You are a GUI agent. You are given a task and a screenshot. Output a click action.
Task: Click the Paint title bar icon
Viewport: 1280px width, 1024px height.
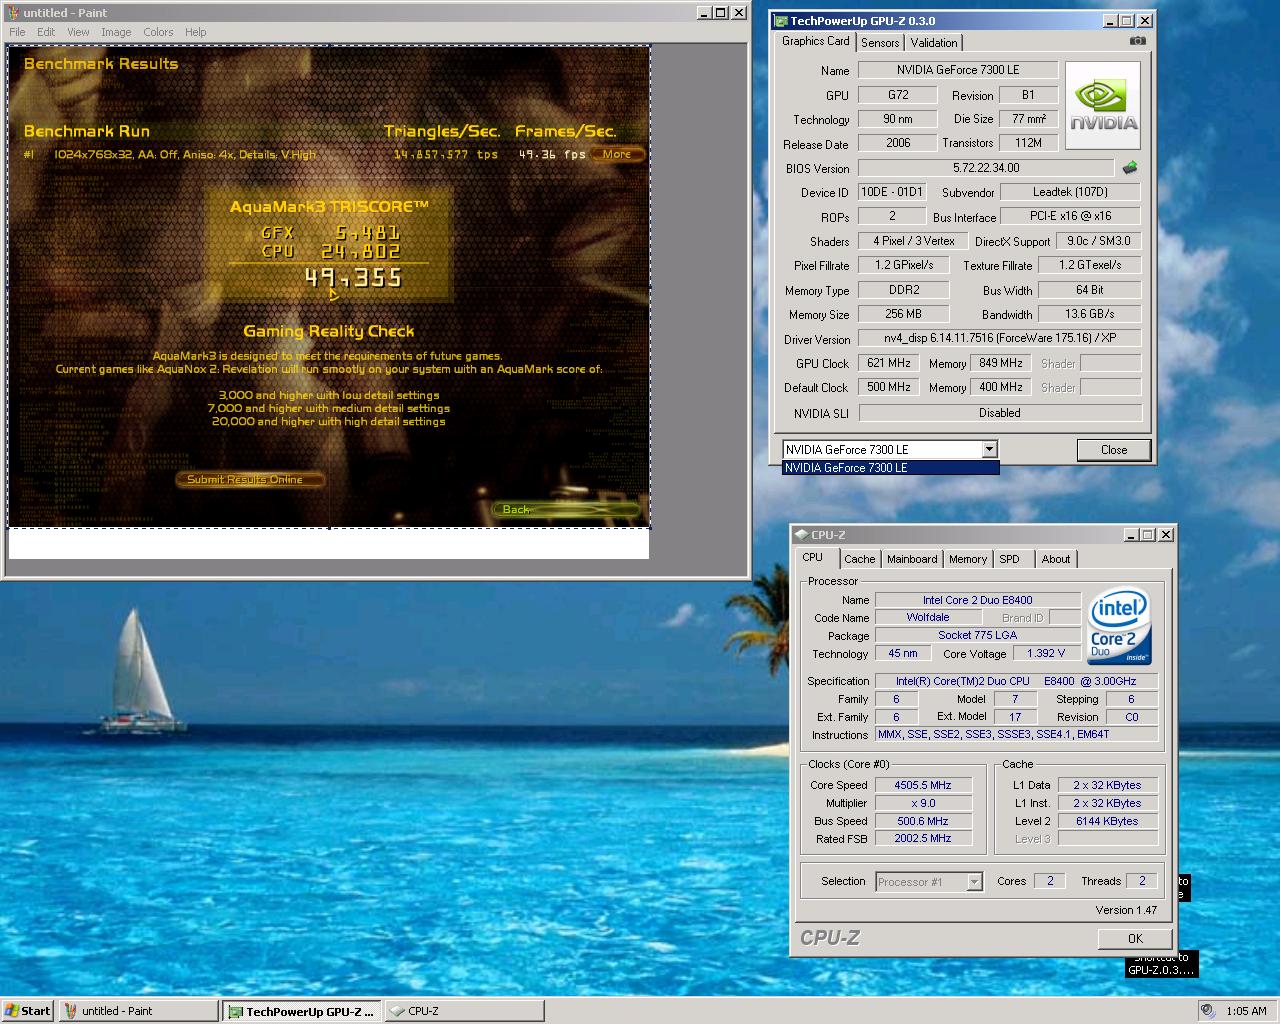click(13, 13)
